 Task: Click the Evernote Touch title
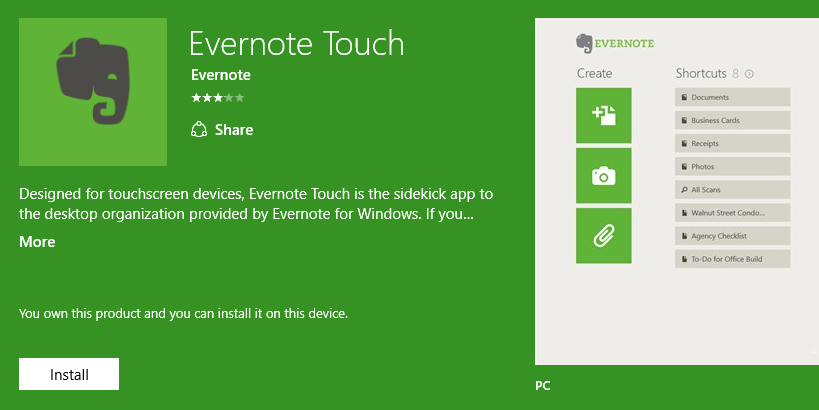point(297,43)
